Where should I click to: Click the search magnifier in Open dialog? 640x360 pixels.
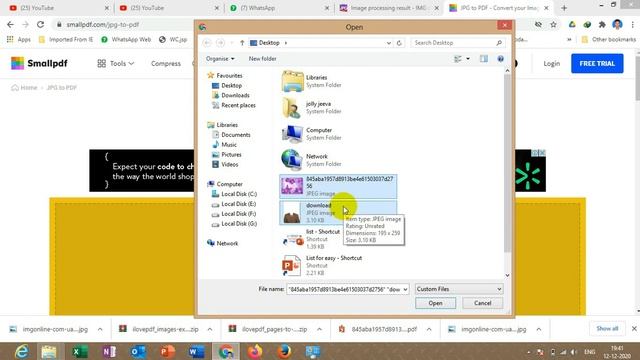pyautogui.click(x=499, y=43)
